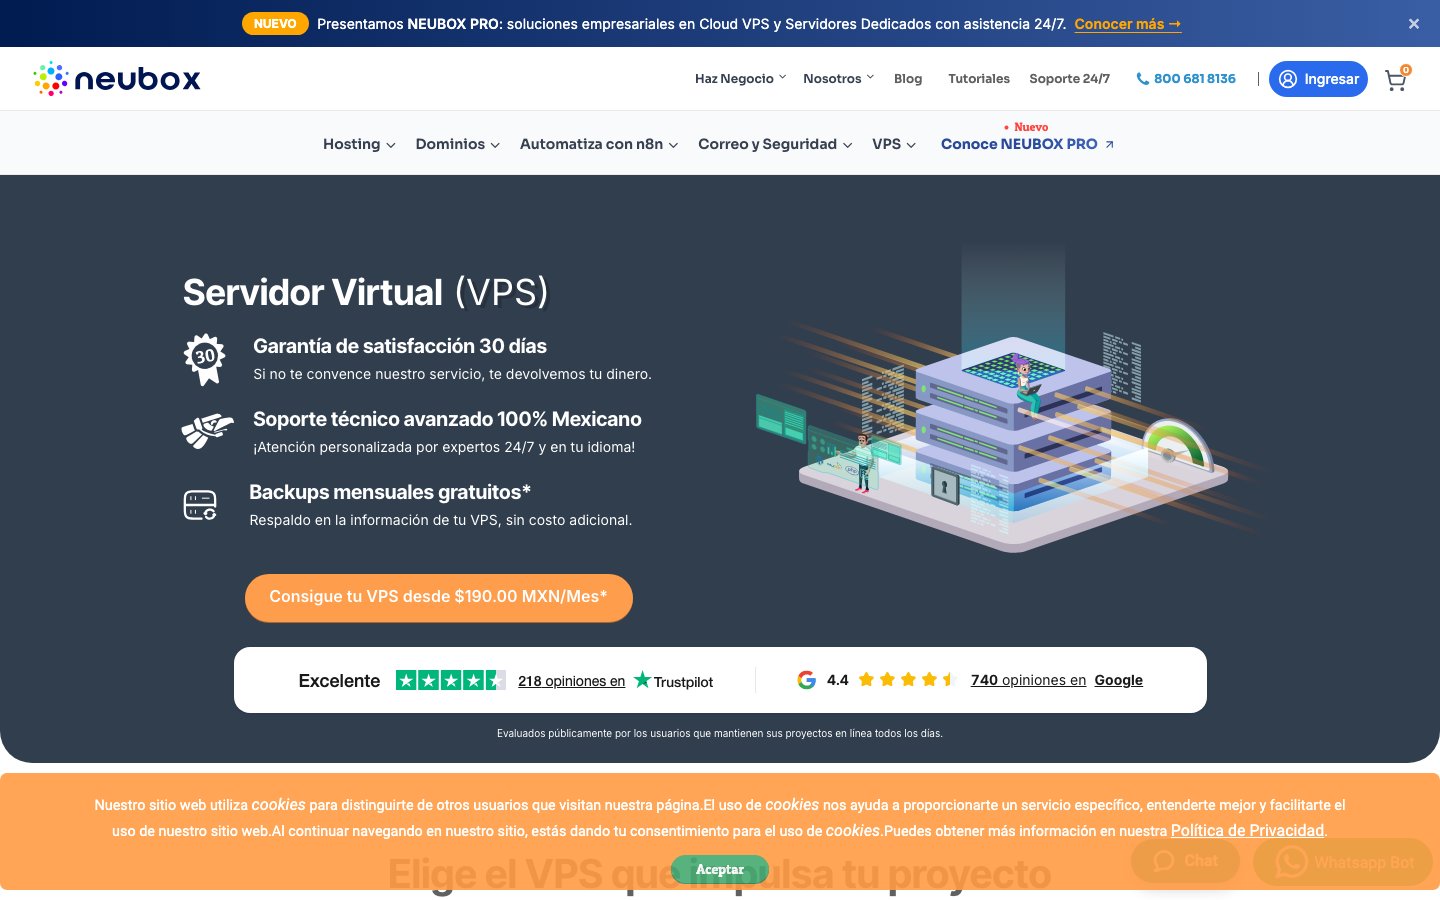
Task: Close the top announcement banner
Action: point(1414,24)
